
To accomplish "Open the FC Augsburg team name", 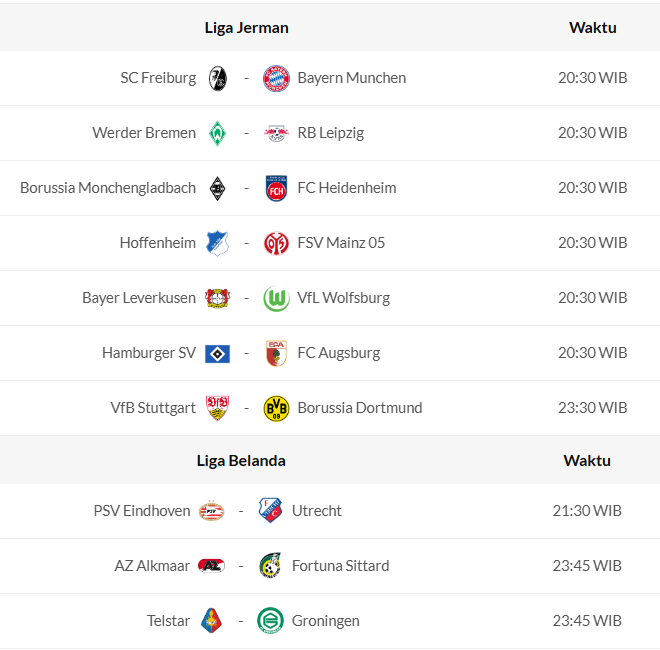I will pyautogui.click(x=339, y=353).
